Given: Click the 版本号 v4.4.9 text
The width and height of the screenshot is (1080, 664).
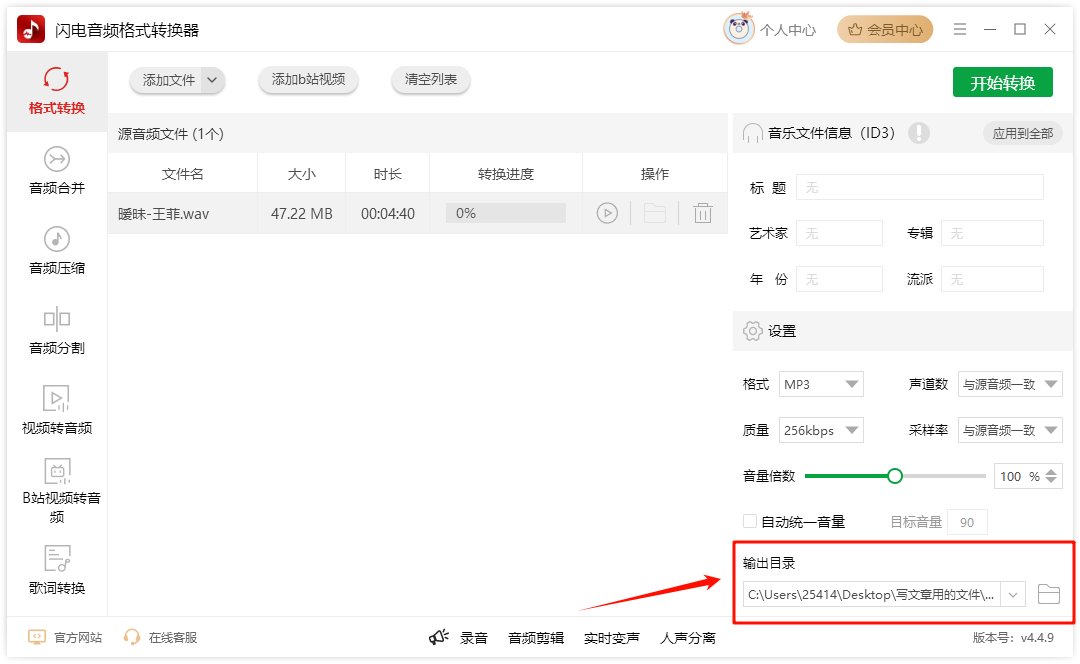Looking at the screenshot, I should pos(1013,638).
